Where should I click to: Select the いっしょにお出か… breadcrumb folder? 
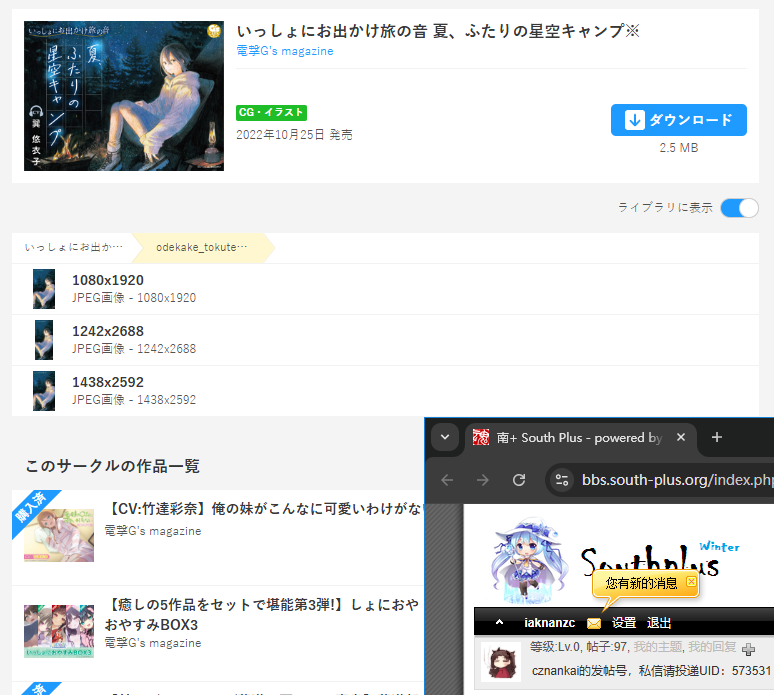(x=74, y=247)
